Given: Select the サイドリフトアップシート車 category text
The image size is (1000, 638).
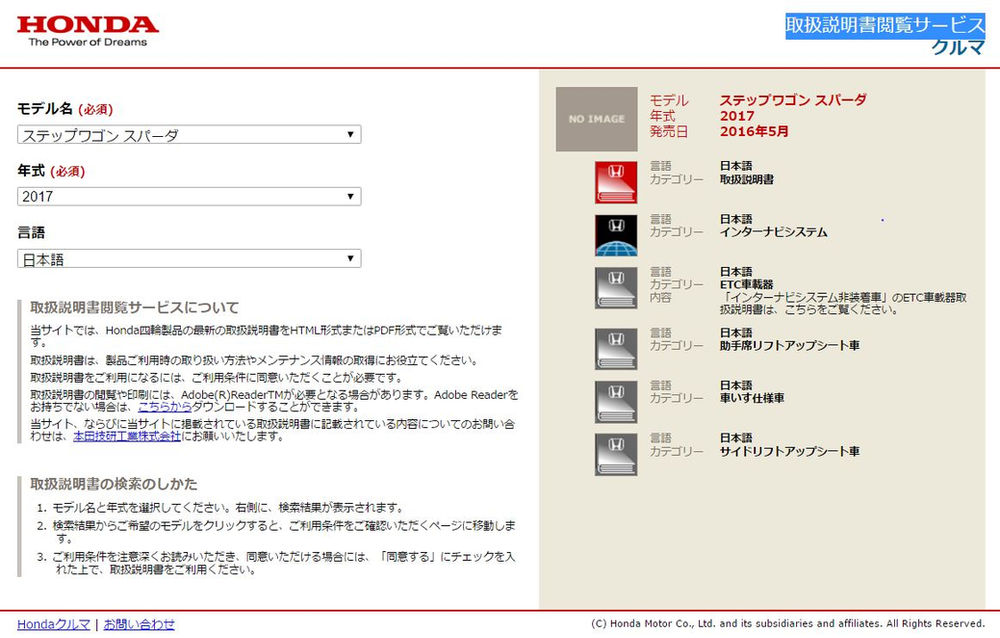Looking at the screenshot, I should coord(790,452).
